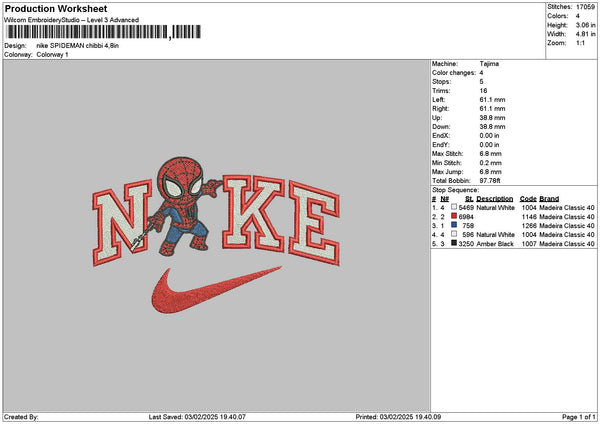Image resolution: width=600 pixels, height=424 pixels.
Task: Choose the white swatch in stop sequence row 4
Action: click(x=454, y=234)
